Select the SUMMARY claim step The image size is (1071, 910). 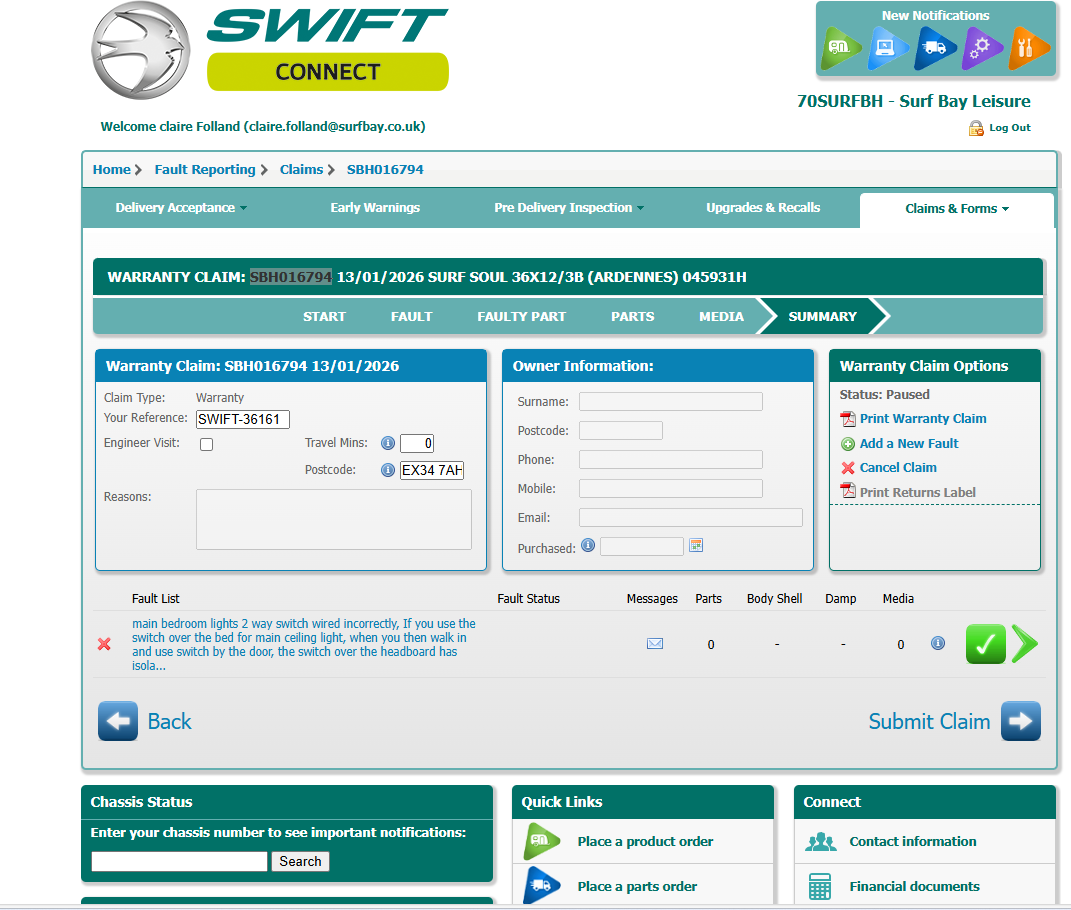pos(822,316)
